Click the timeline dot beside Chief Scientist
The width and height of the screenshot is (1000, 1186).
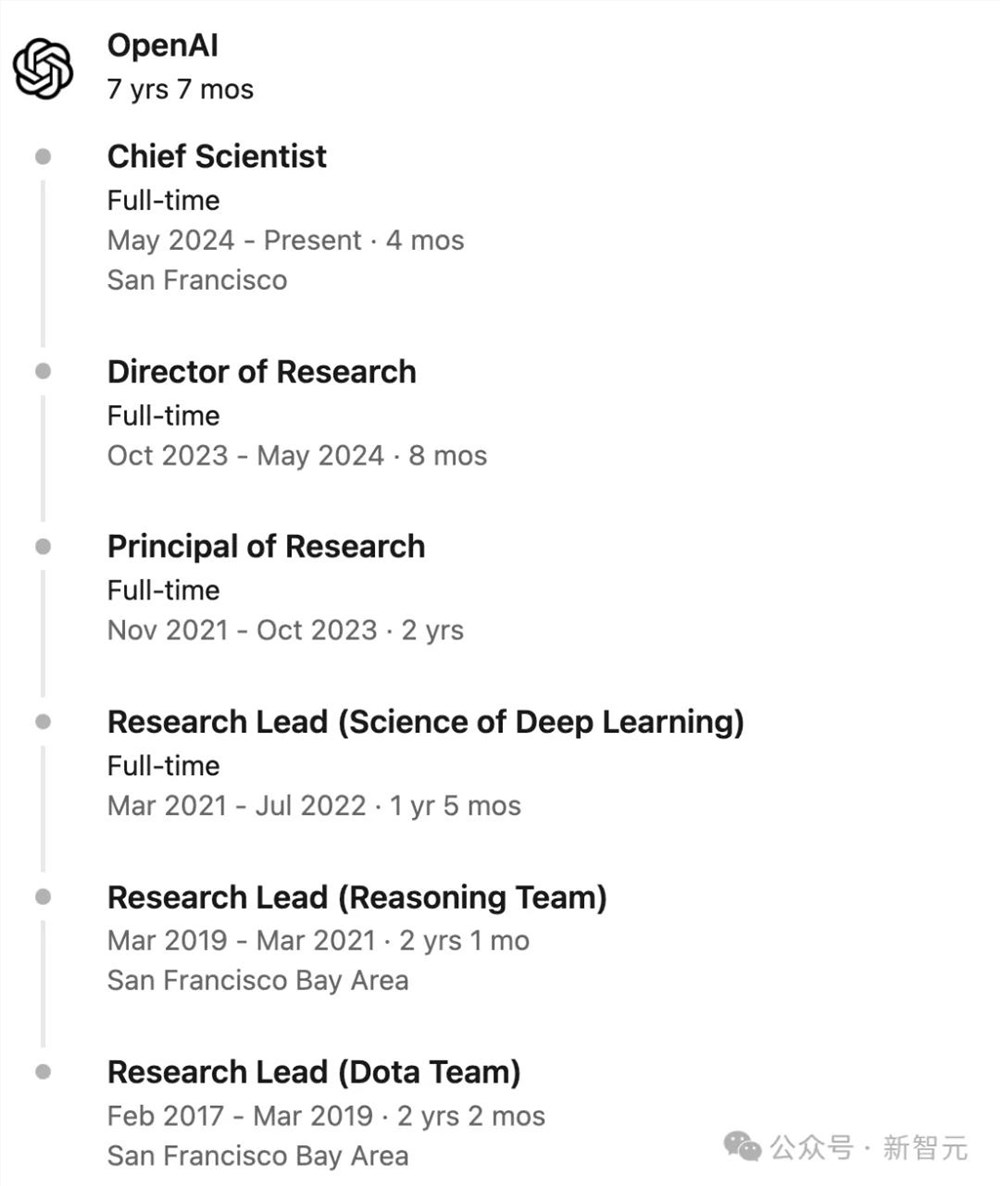coord(43,157)
